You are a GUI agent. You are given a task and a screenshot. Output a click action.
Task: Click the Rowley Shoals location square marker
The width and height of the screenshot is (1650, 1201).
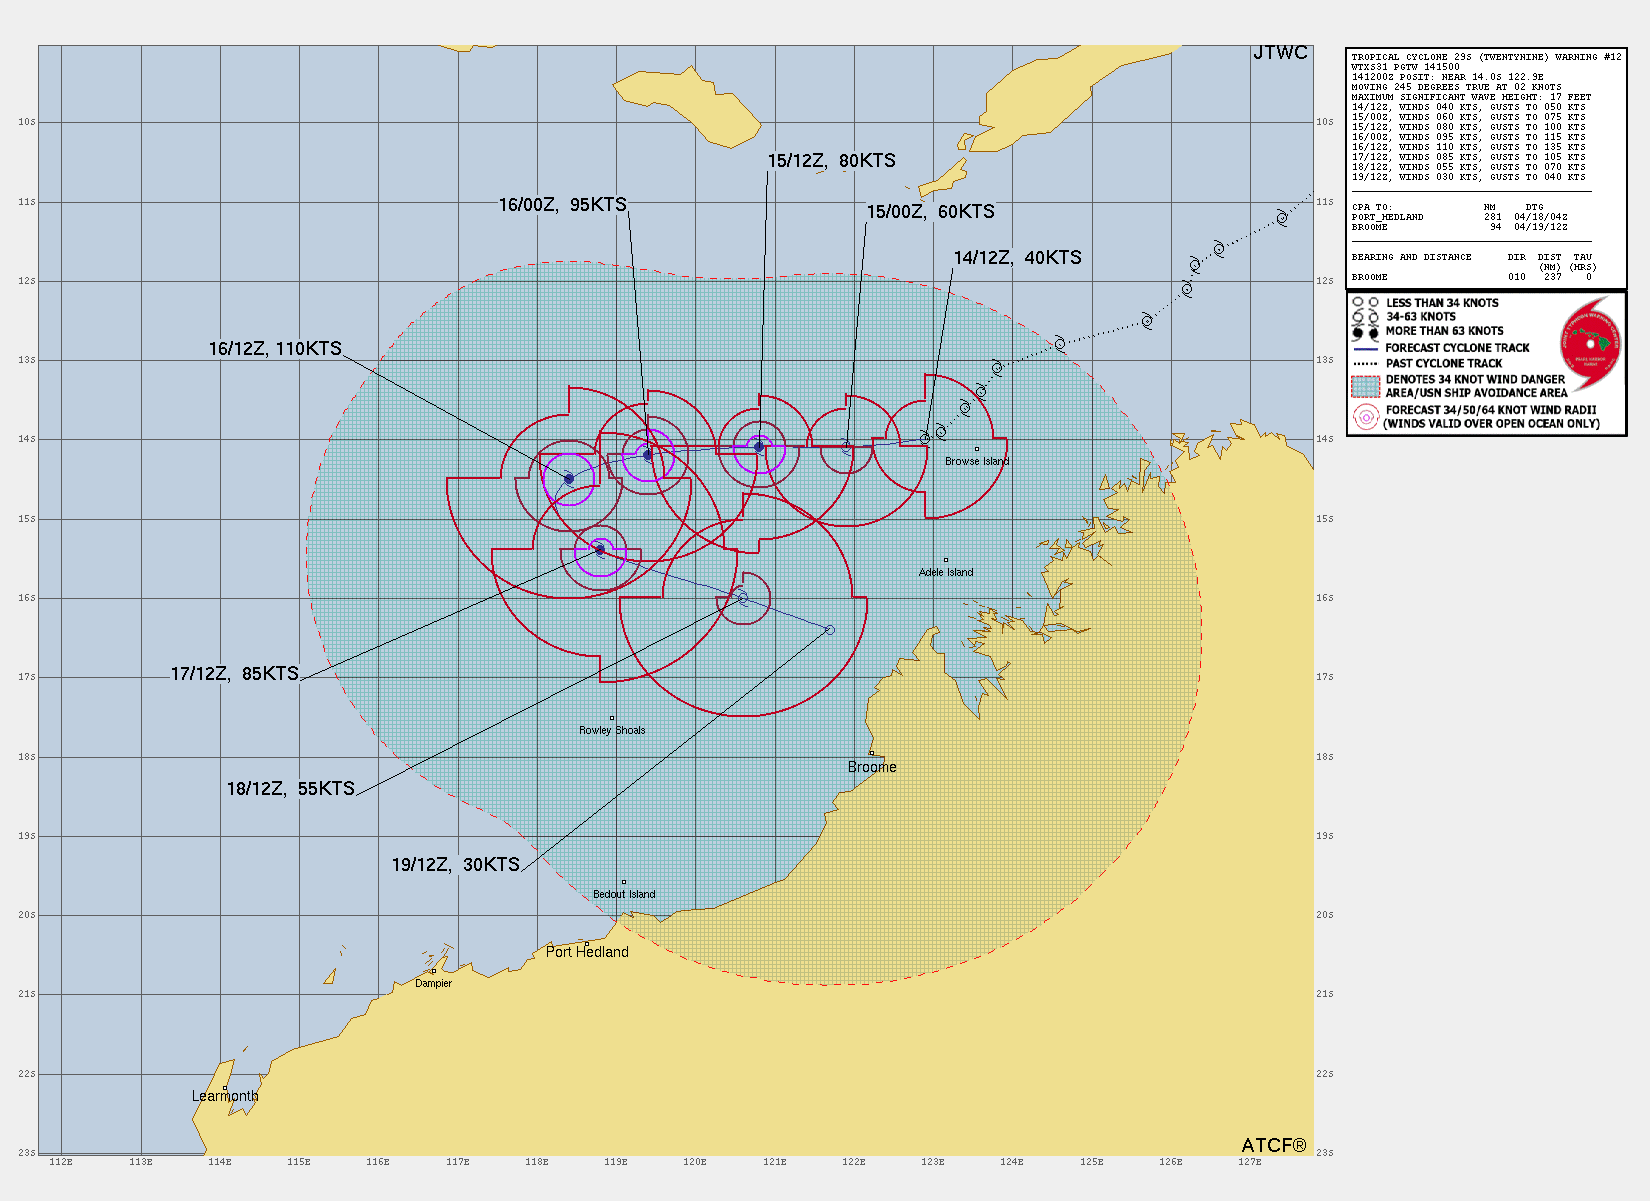coord(612,718)
